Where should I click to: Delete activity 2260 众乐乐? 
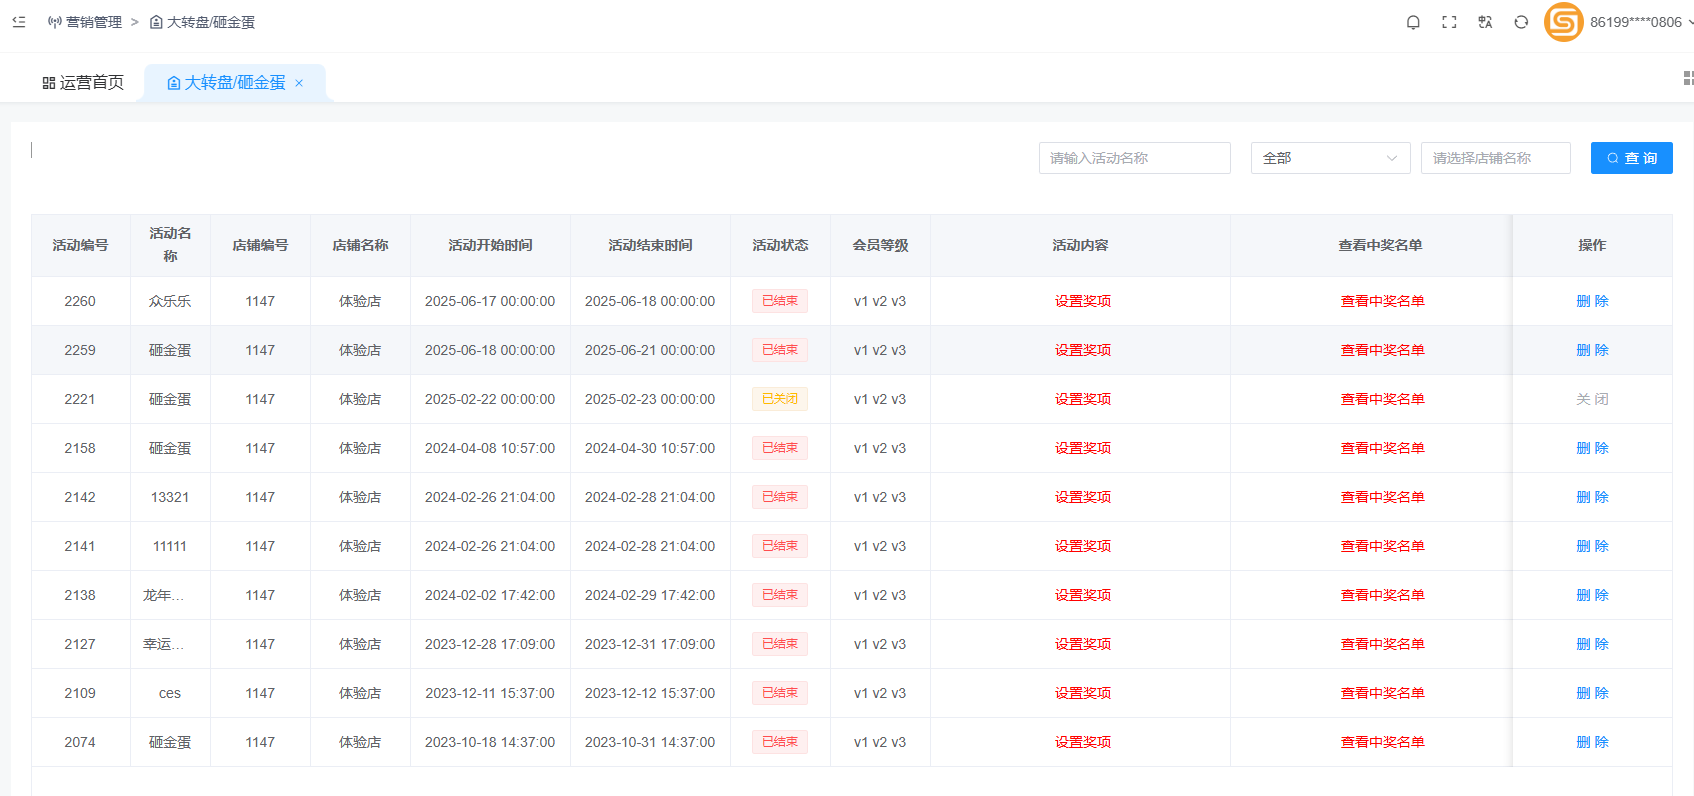coord(1592,301)
